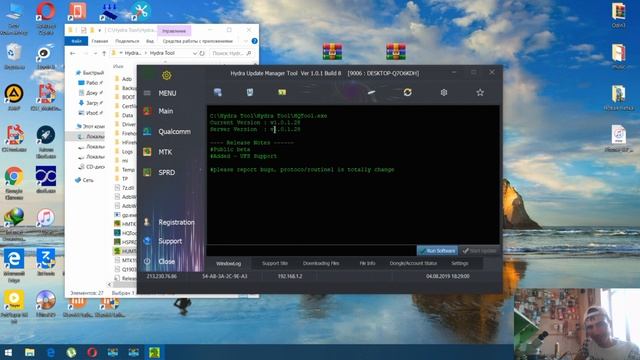Open Средства работы с приложениями tab
640x360 pixels.
tap(198, 41)
